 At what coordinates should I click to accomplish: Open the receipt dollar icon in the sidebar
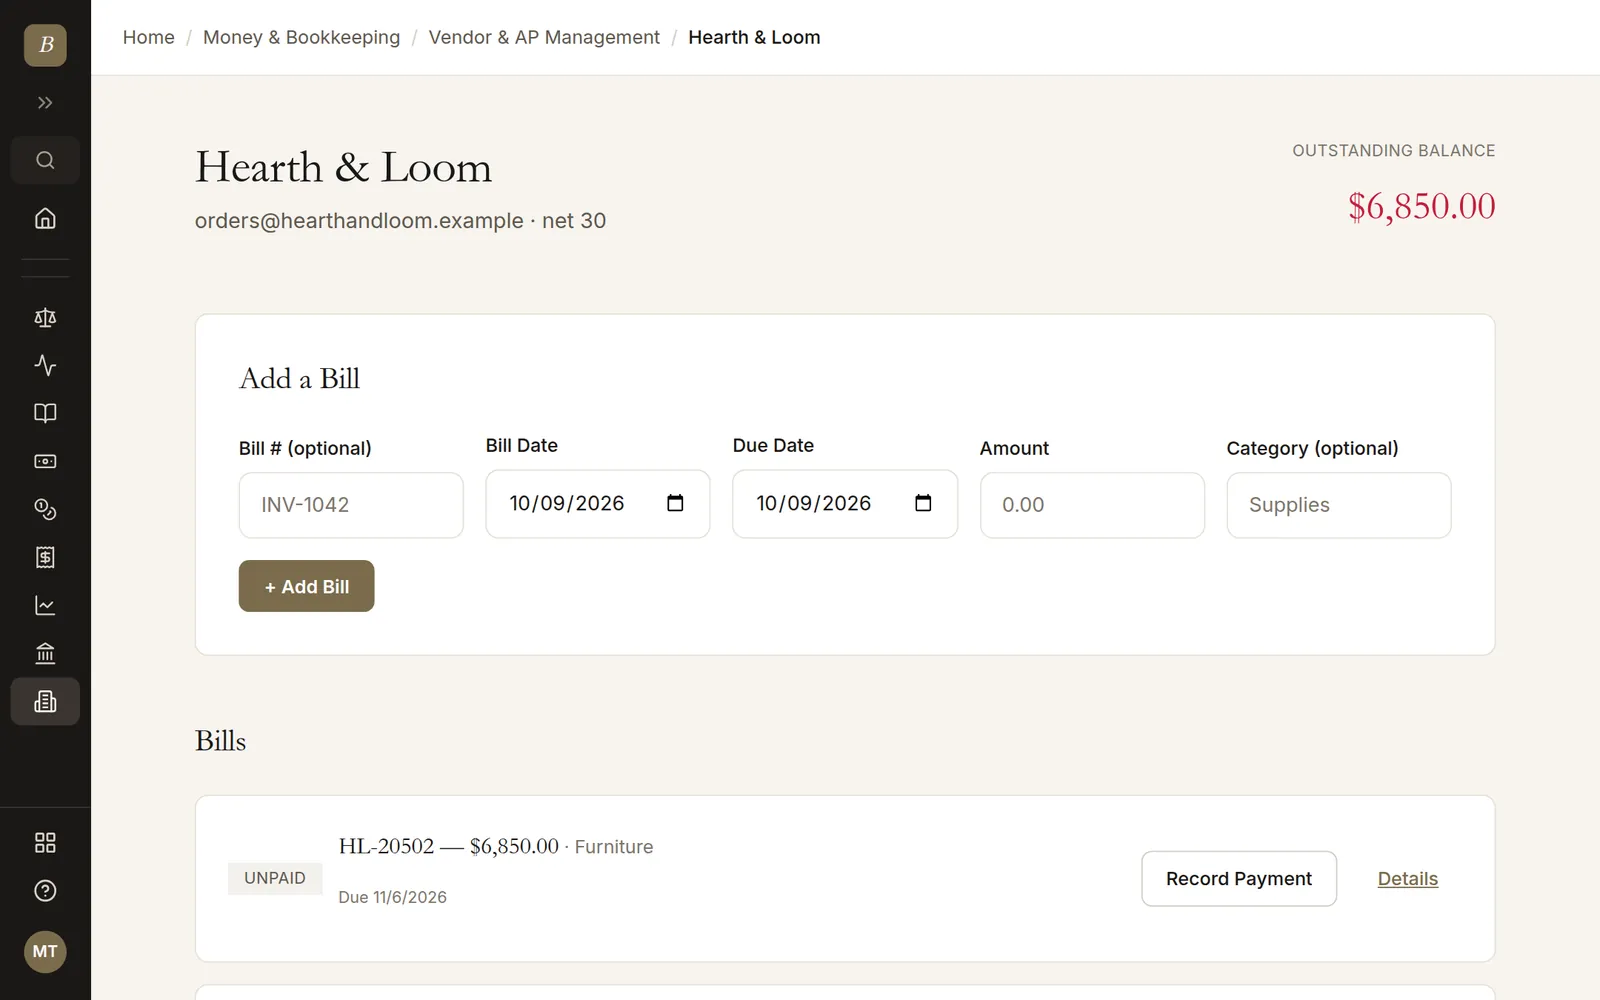tap(45, 558)
